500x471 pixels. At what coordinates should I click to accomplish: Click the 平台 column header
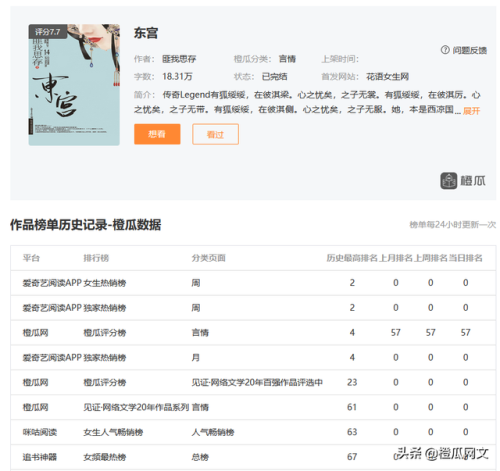point(31,258)
